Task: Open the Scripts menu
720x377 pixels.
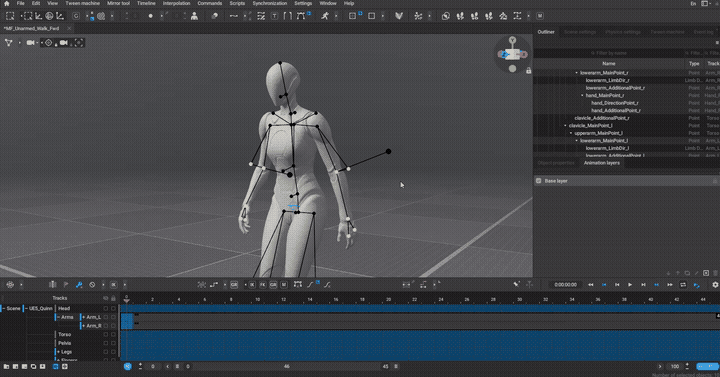Action: point(237,3)
